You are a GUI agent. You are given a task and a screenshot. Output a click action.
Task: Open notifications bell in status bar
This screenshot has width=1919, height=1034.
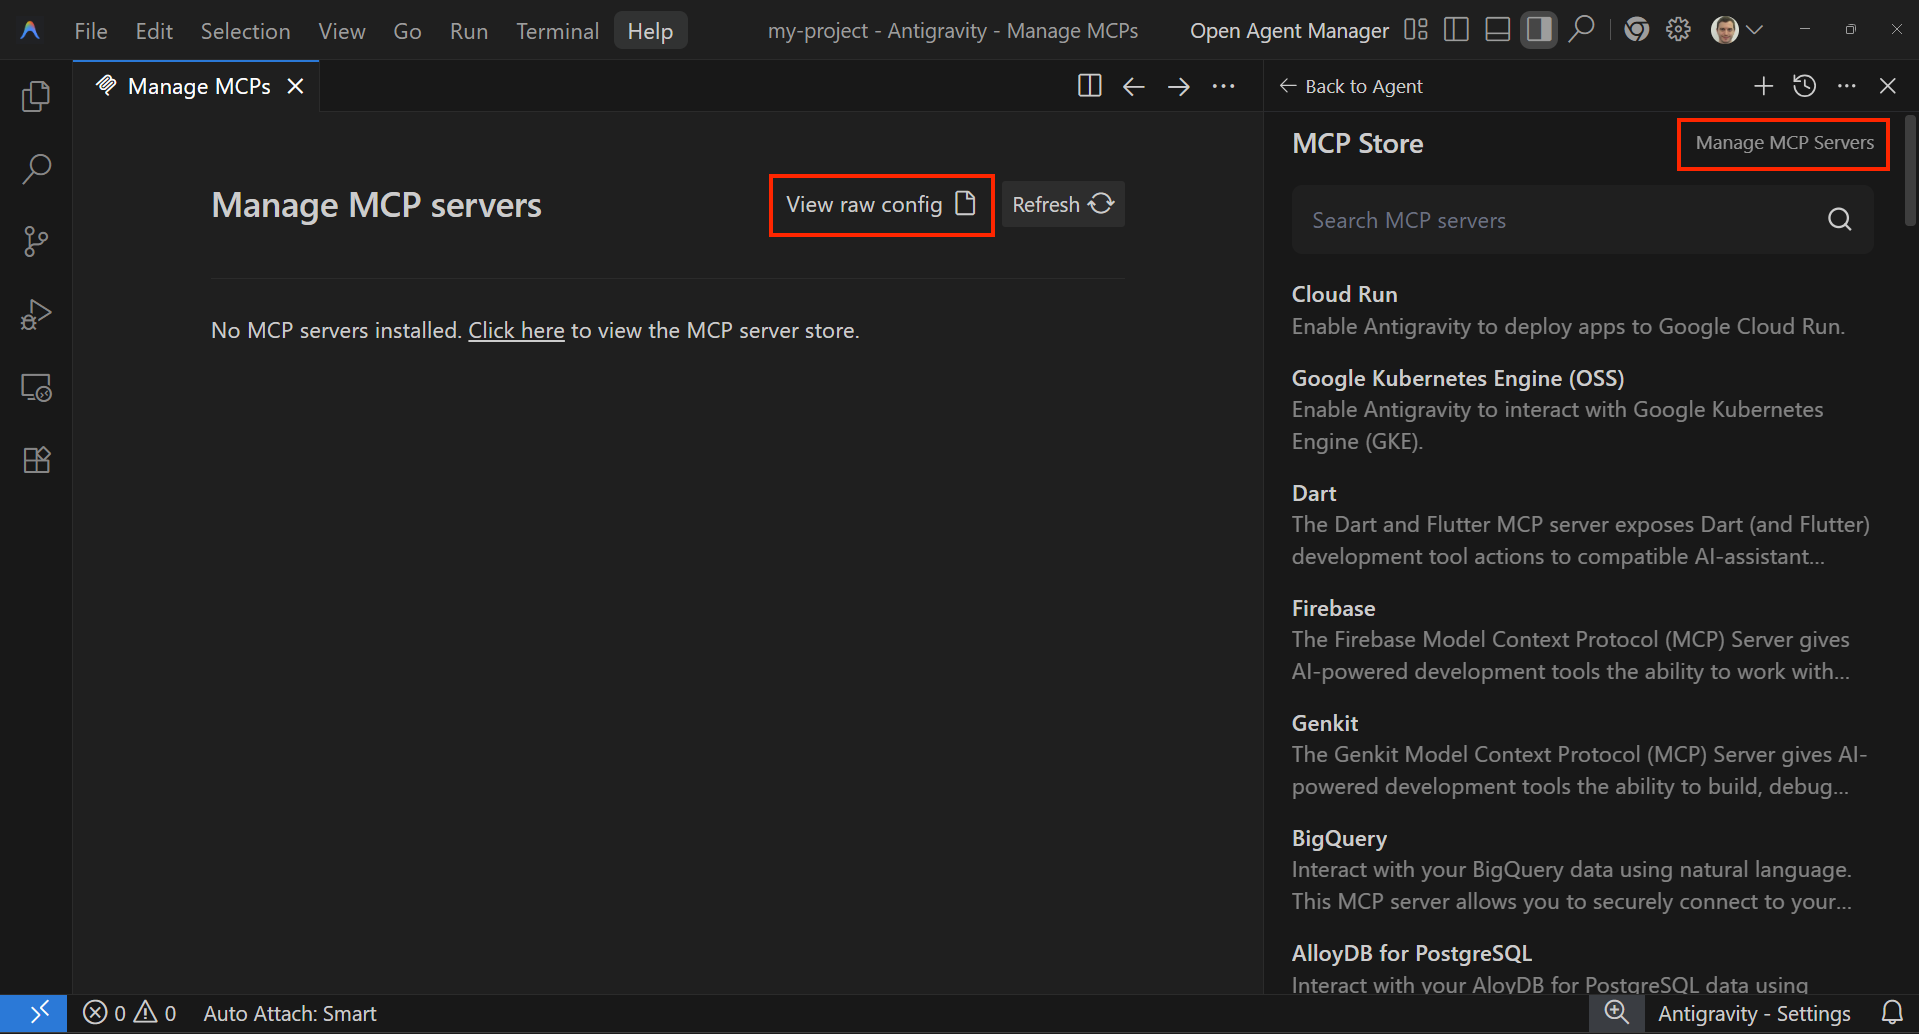(x=1891, y=1013)
